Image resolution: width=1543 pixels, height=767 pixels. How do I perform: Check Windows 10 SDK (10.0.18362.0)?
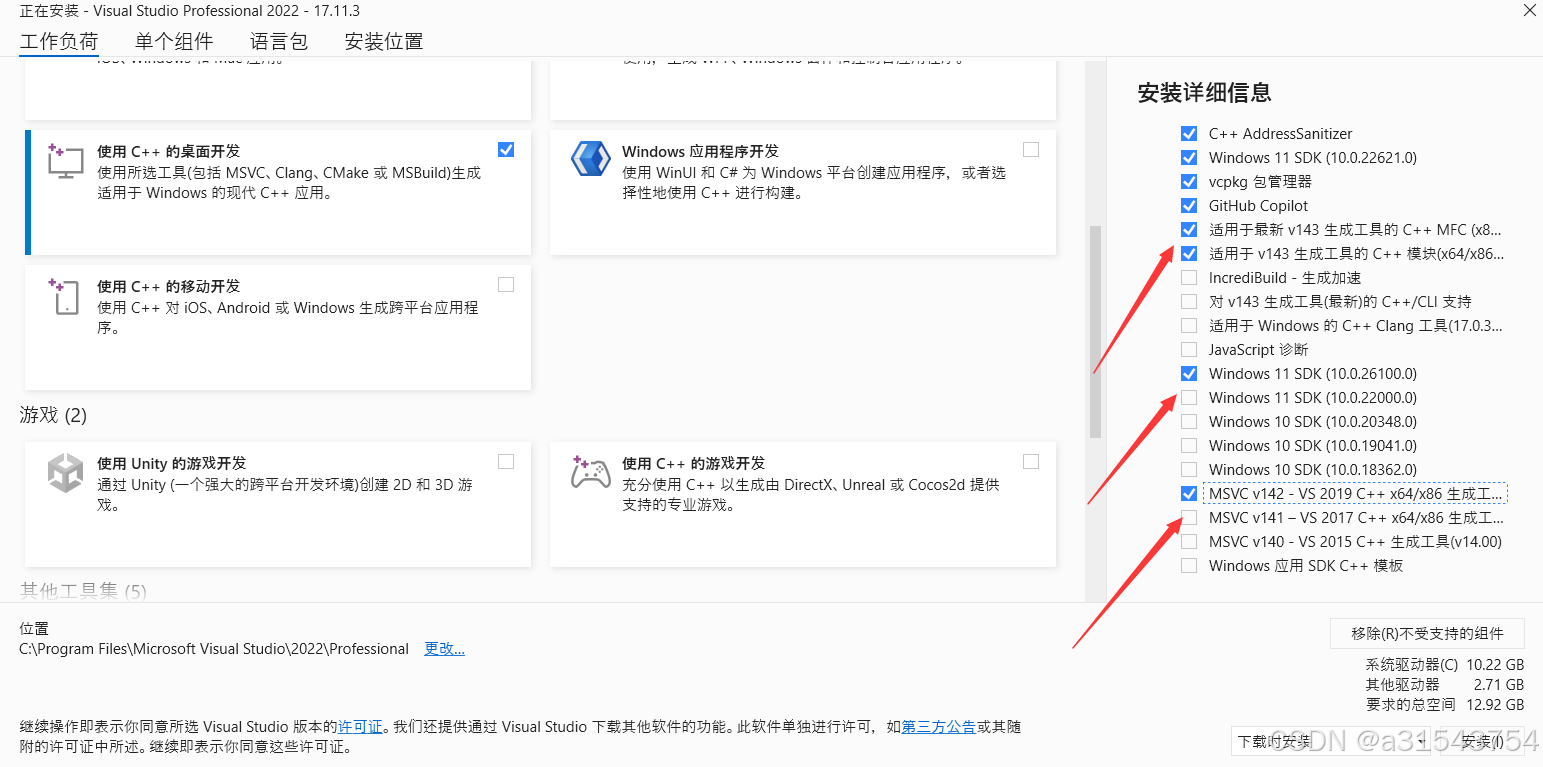click(x=1189, y=469)
